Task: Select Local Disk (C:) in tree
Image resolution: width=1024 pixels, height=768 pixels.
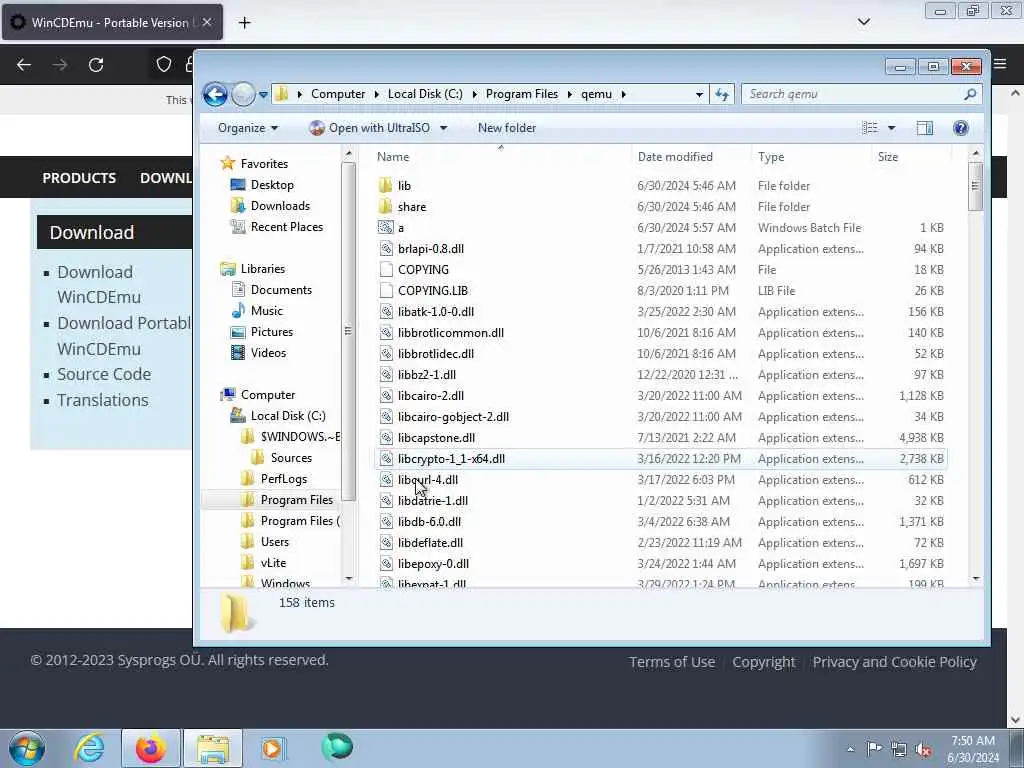Action: click(288, 416)
